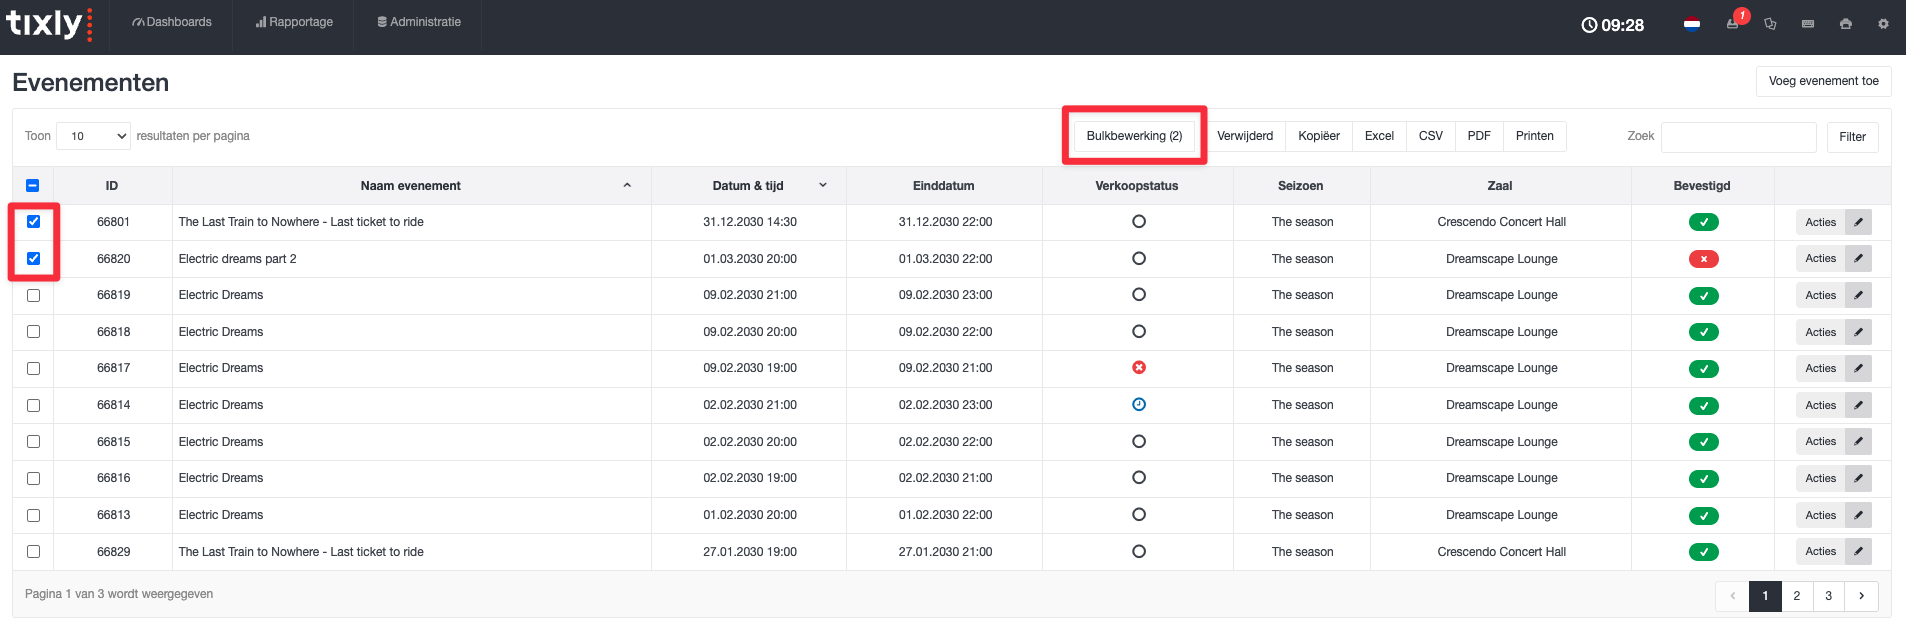The height and width of the screenshot is (642, 1906).
Task: Open the results per page dropdown
Action: tap(94, 136)
